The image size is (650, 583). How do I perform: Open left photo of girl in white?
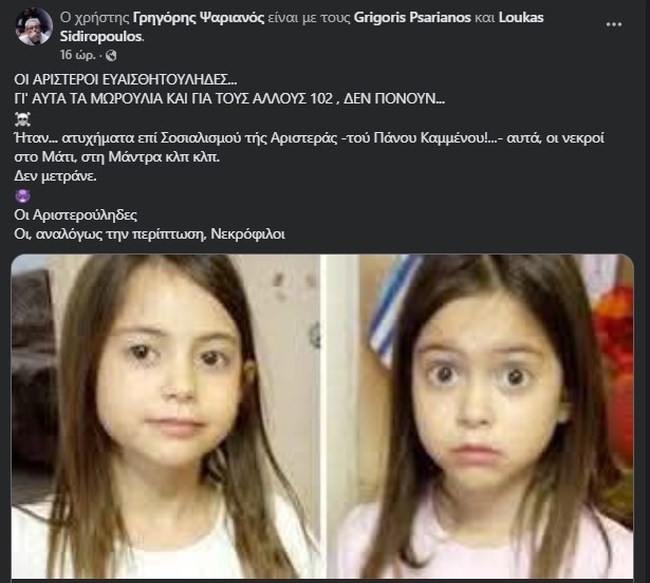166,416
